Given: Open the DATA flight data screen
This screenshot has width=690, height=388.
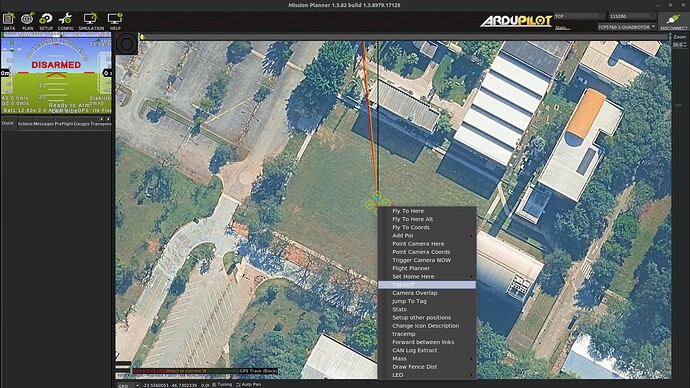Looking at the screenshot, I should (9, 21).
